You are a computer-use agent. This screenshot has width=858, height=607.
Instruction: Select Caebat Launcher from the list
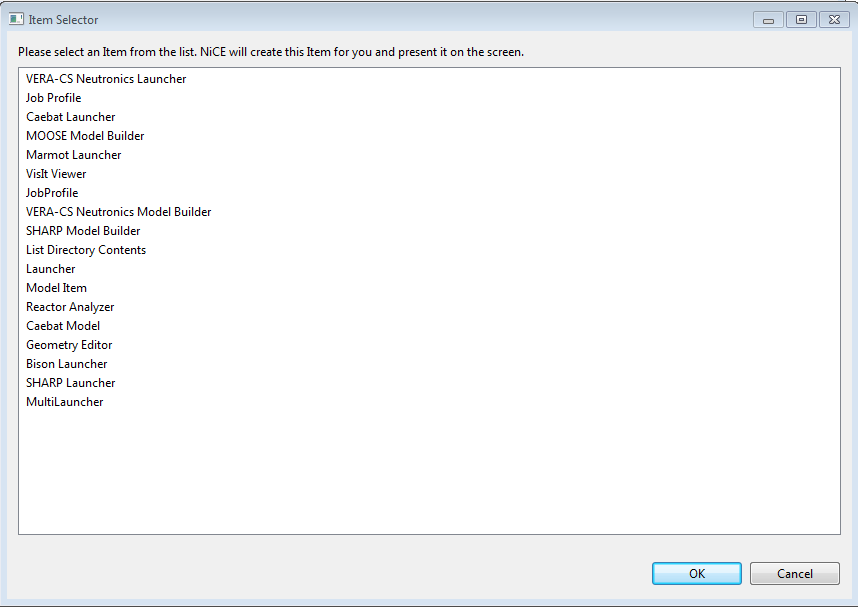pyautogui.click(x=71, y=117)
